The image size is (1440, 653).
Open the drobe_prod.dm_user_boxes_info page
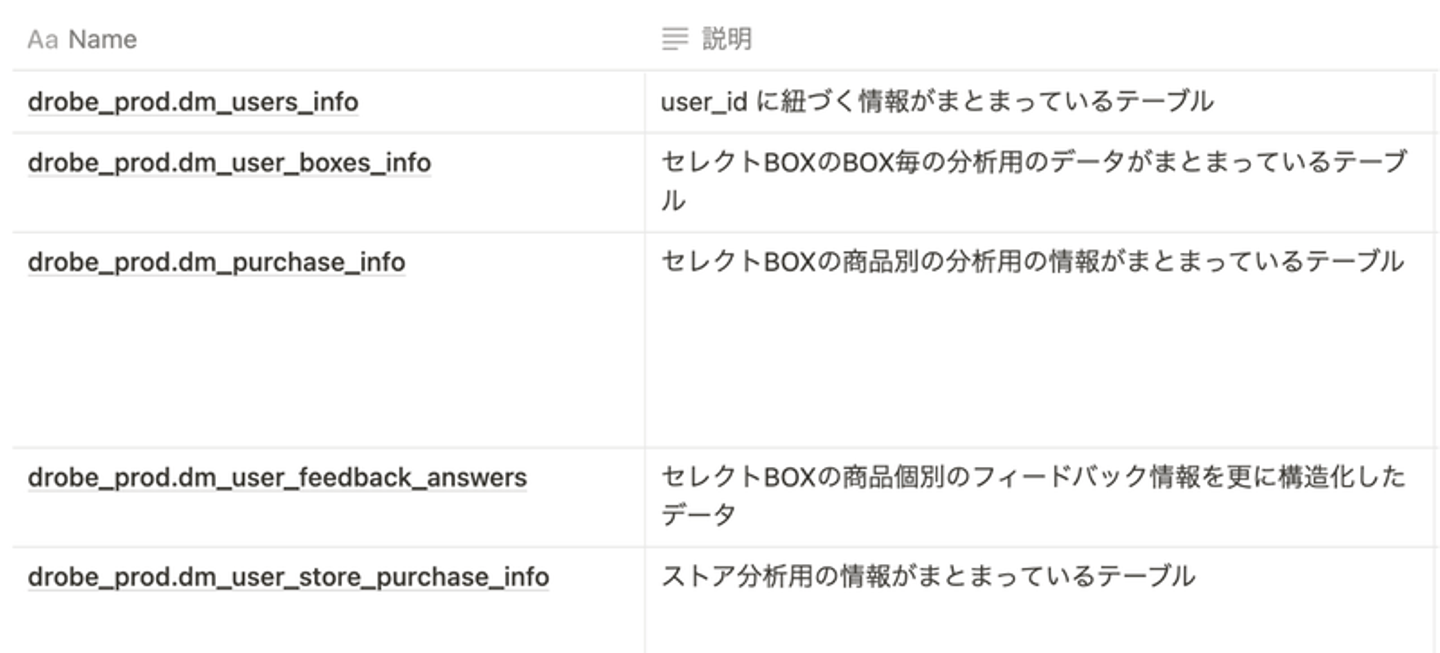pyautogui.click(x=229, y=163)
